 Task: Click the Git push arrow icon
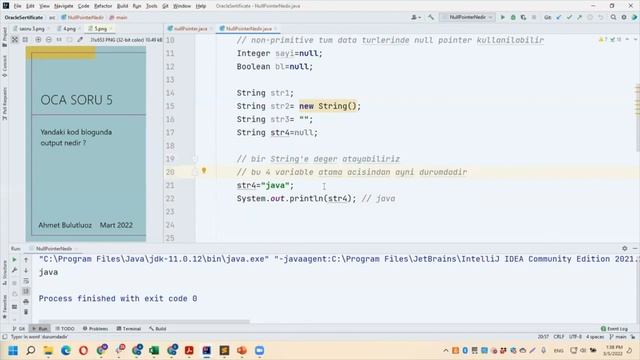[x=579, y=17]
